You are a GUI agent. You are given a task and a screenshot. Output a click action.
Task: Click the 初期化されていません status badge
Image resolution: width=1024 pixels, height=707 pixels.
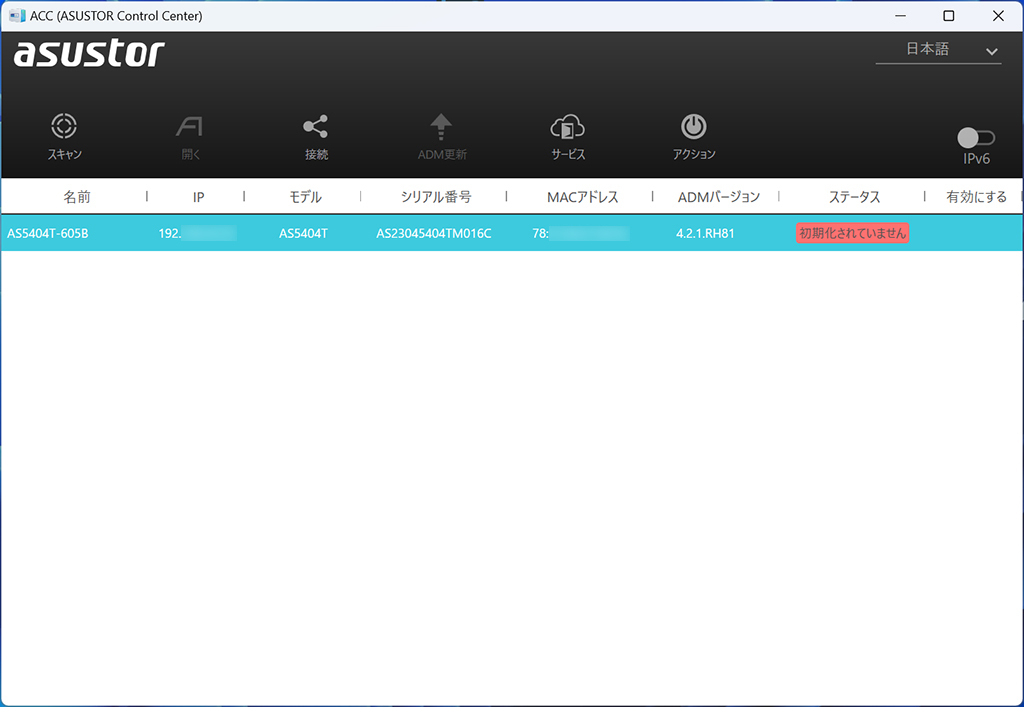[852, 233]
